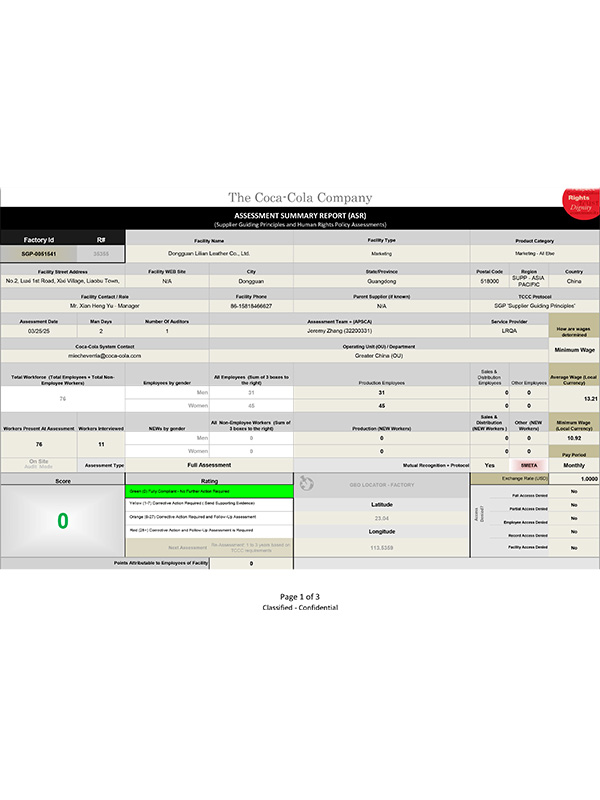Click the On Site audit mode cell
Screen dimensions: 600x800
(x=39, y=464)
